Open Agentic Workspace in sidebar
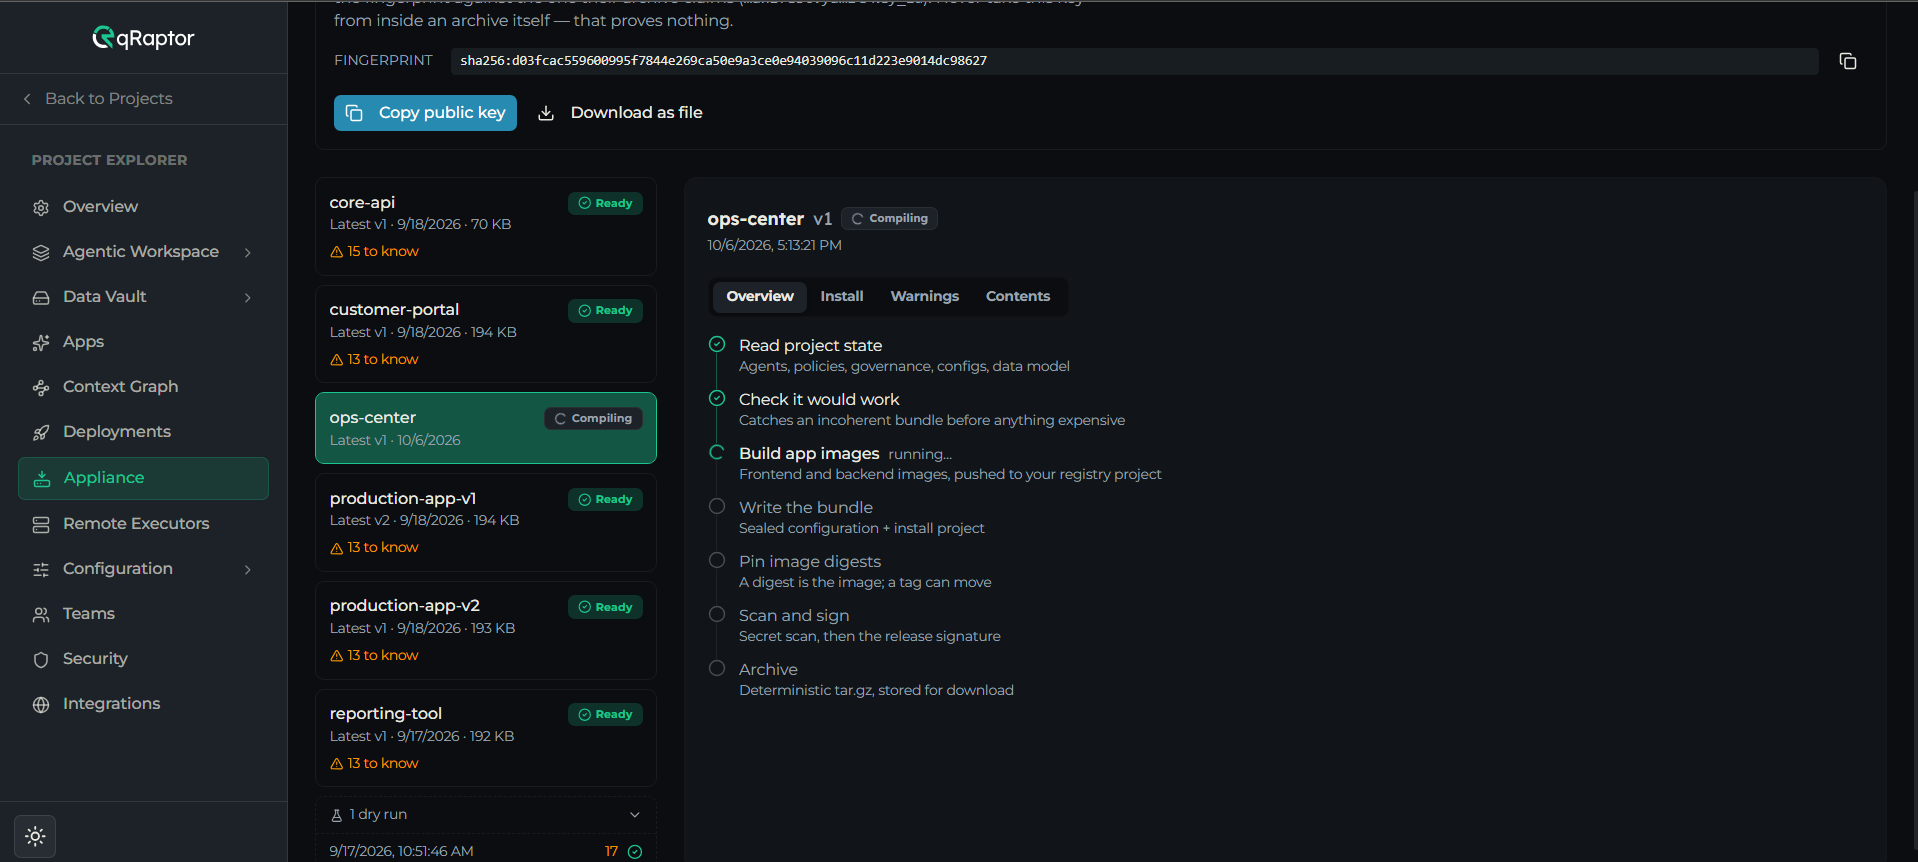1918x862 pixels. tap(143, 252)
